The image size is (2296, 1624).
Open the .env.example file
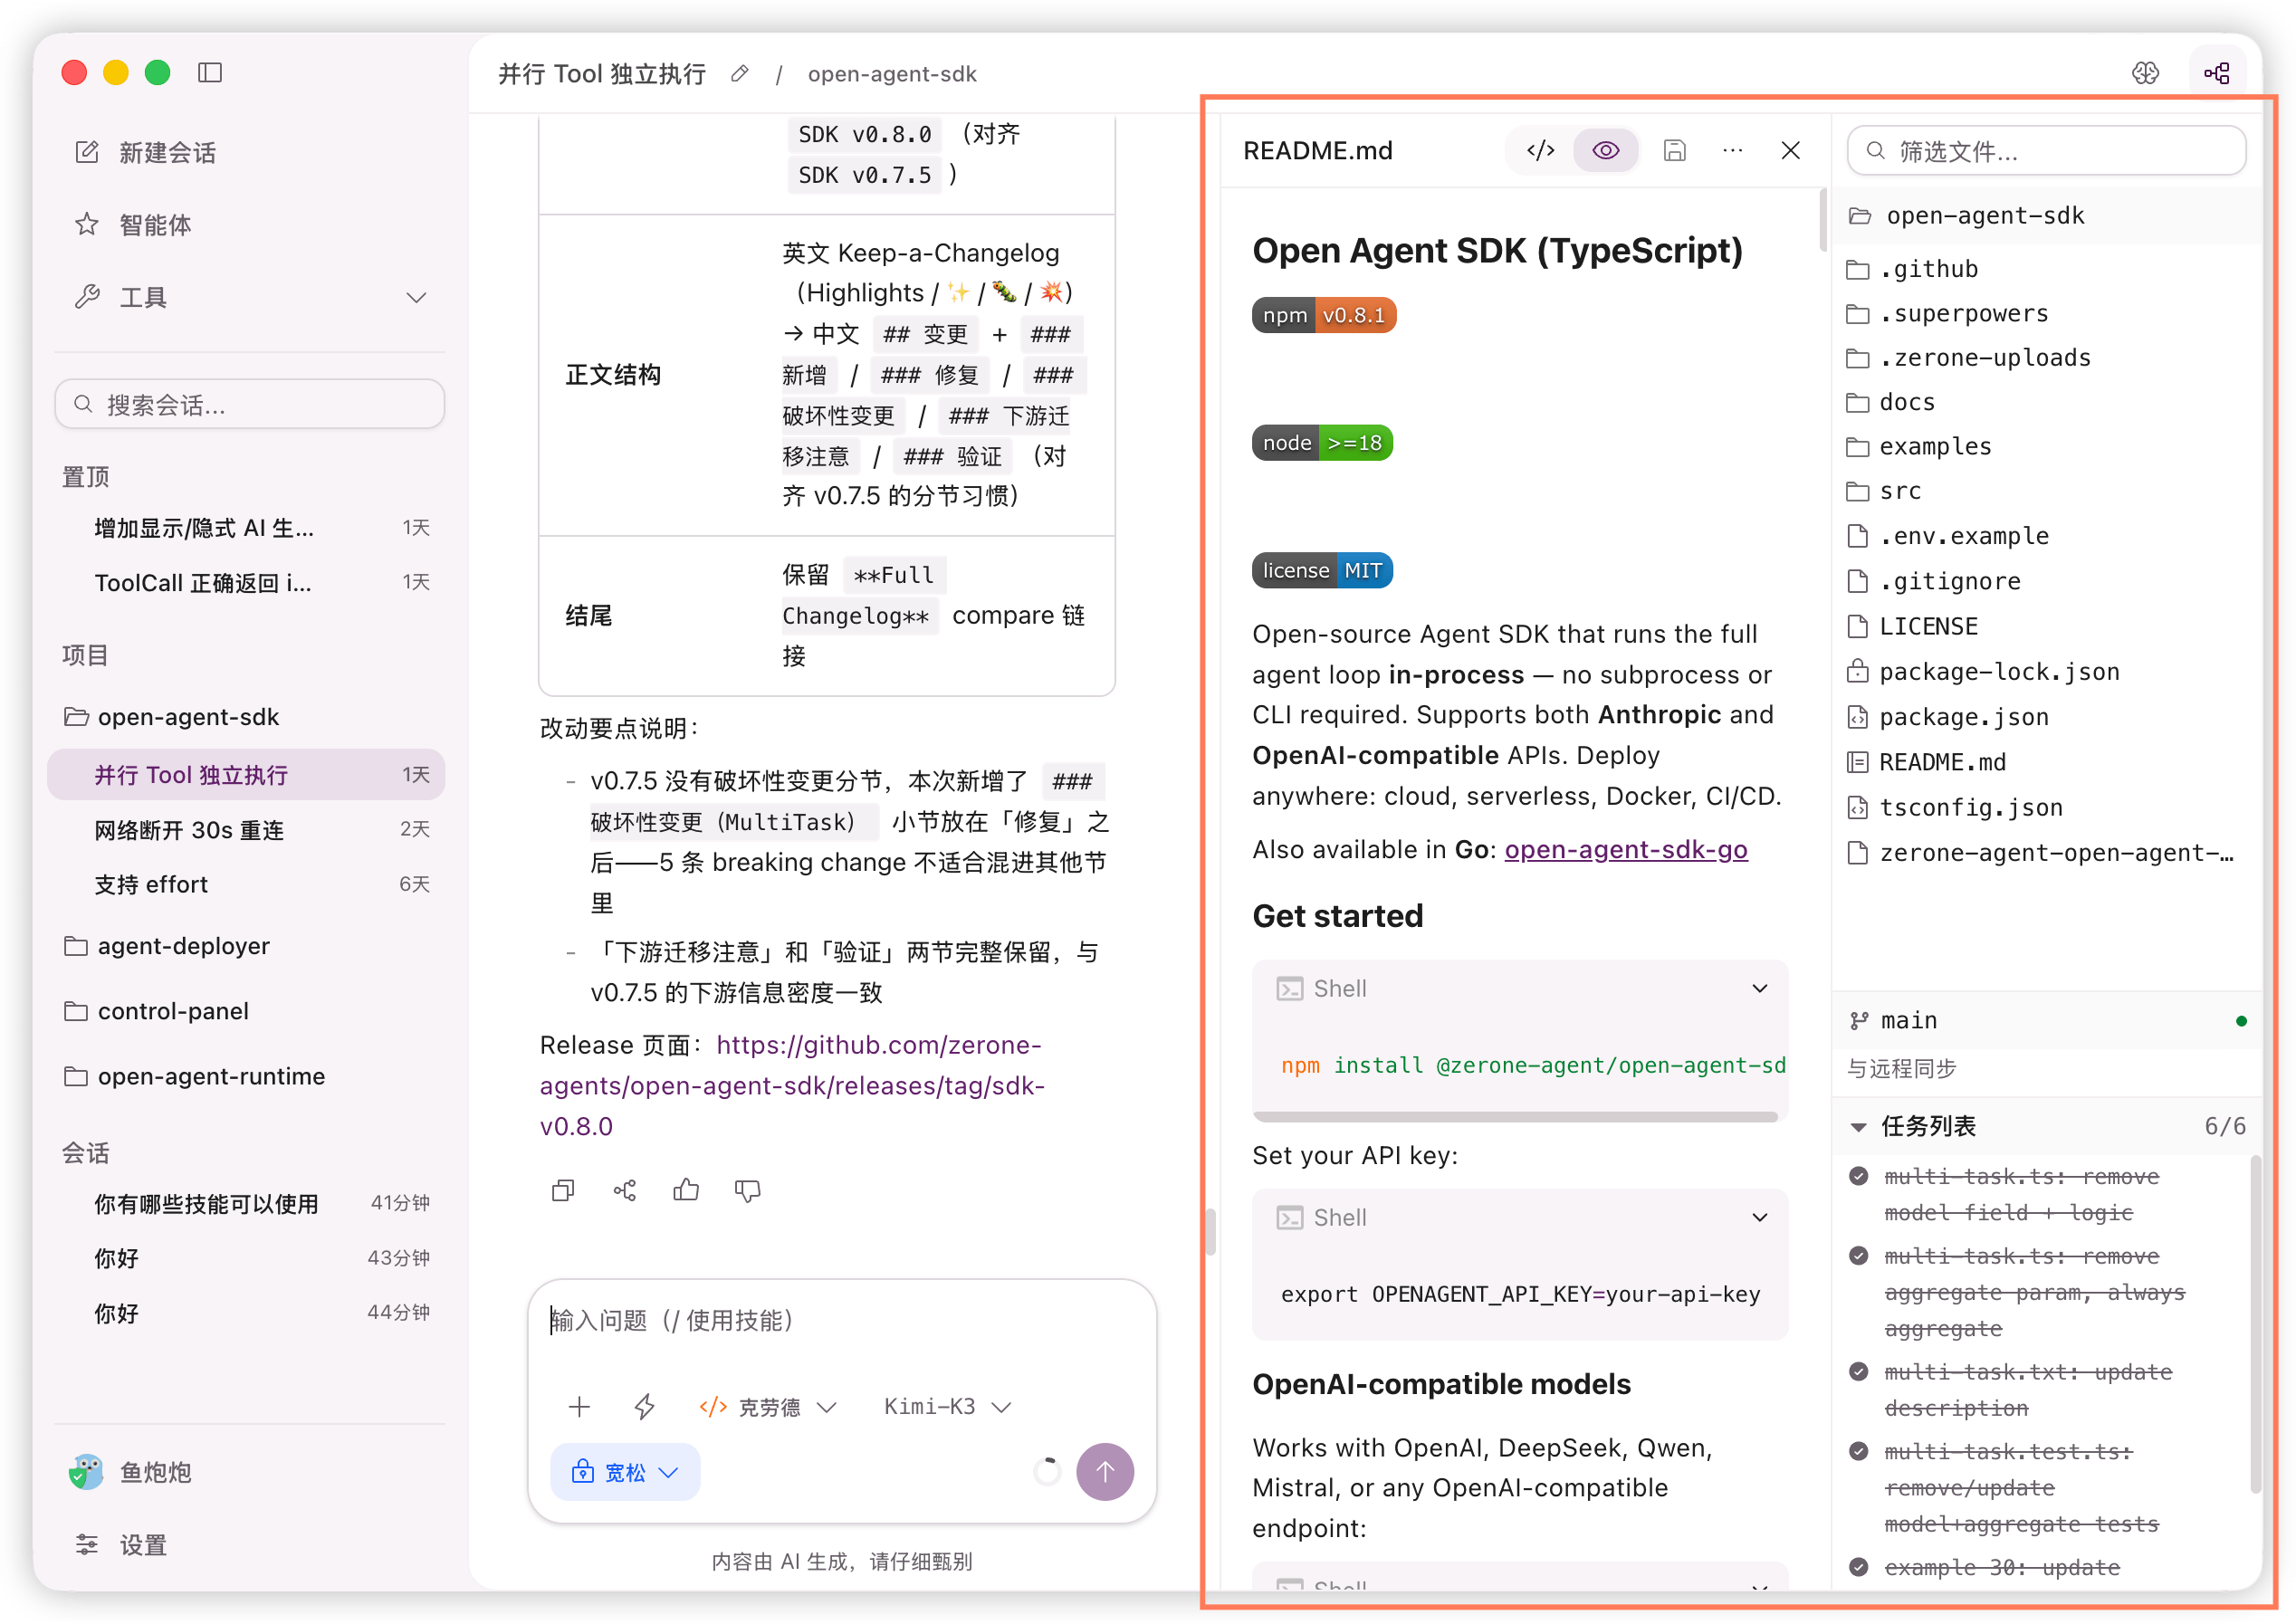pyautogui.click(x=1947, y=536)
